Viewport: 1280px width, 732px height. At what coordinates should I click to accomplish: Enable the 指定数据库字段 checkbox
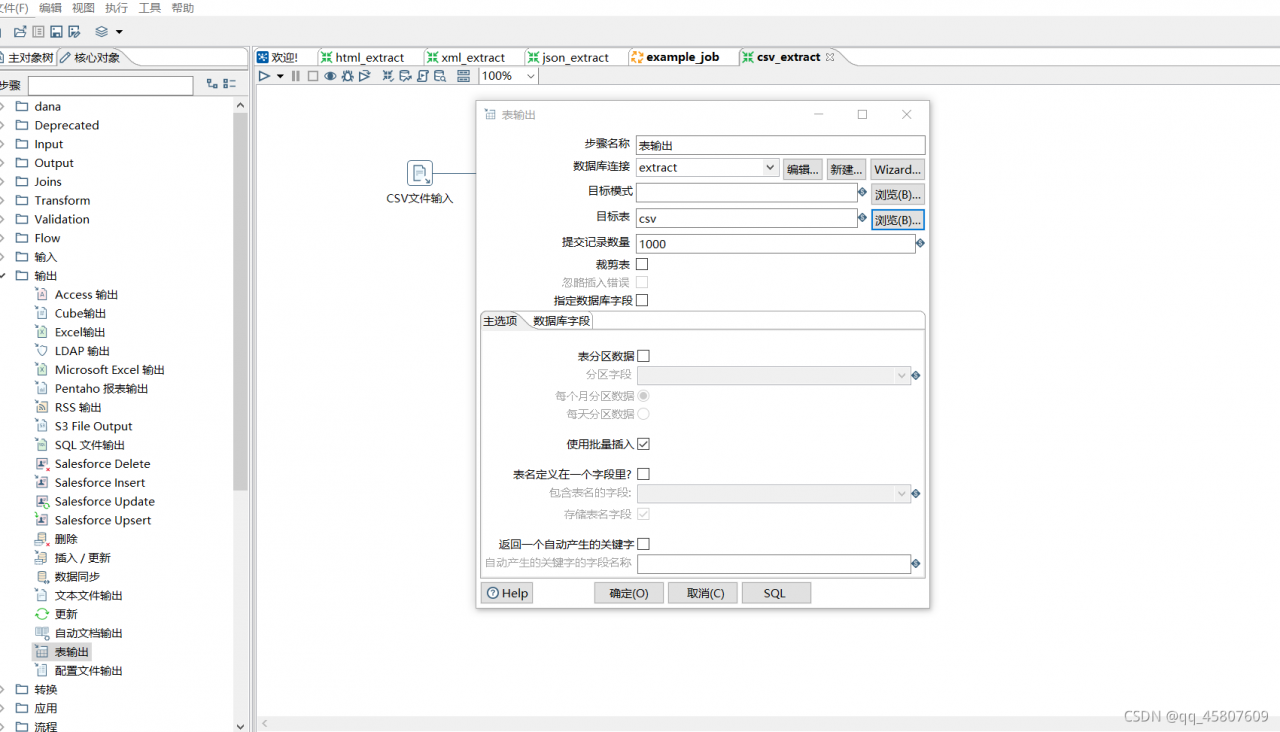pyautogui.click(x=642, y=300)
